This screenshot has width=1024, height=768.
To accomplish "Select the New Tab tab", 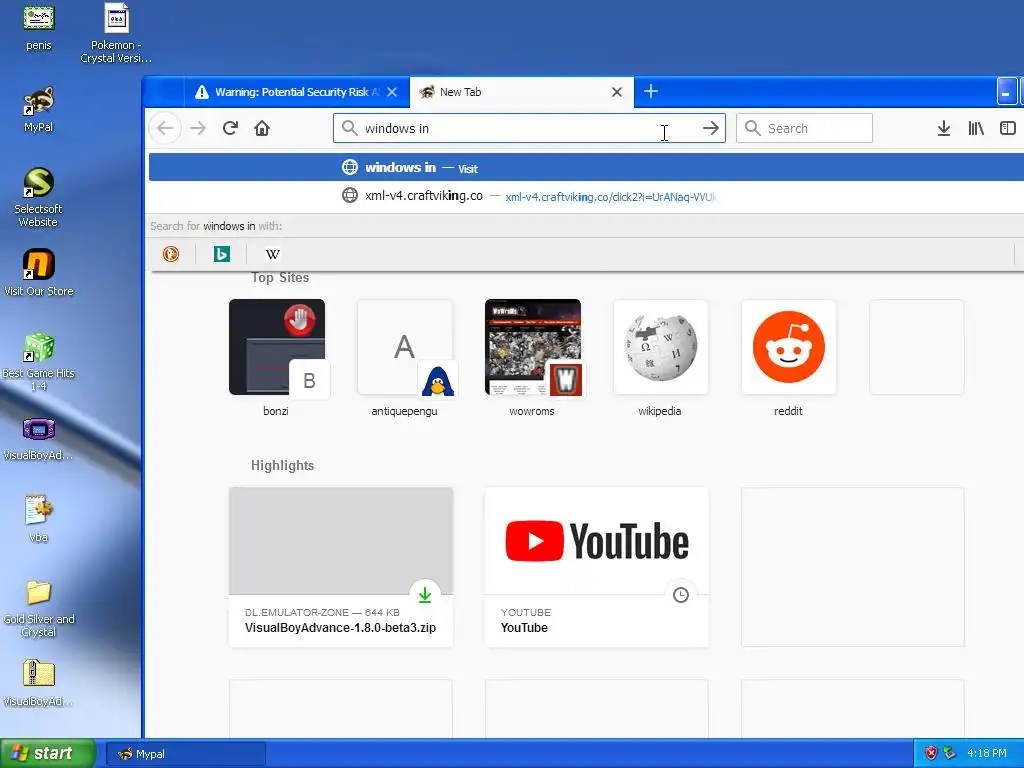I will [521, 92].
